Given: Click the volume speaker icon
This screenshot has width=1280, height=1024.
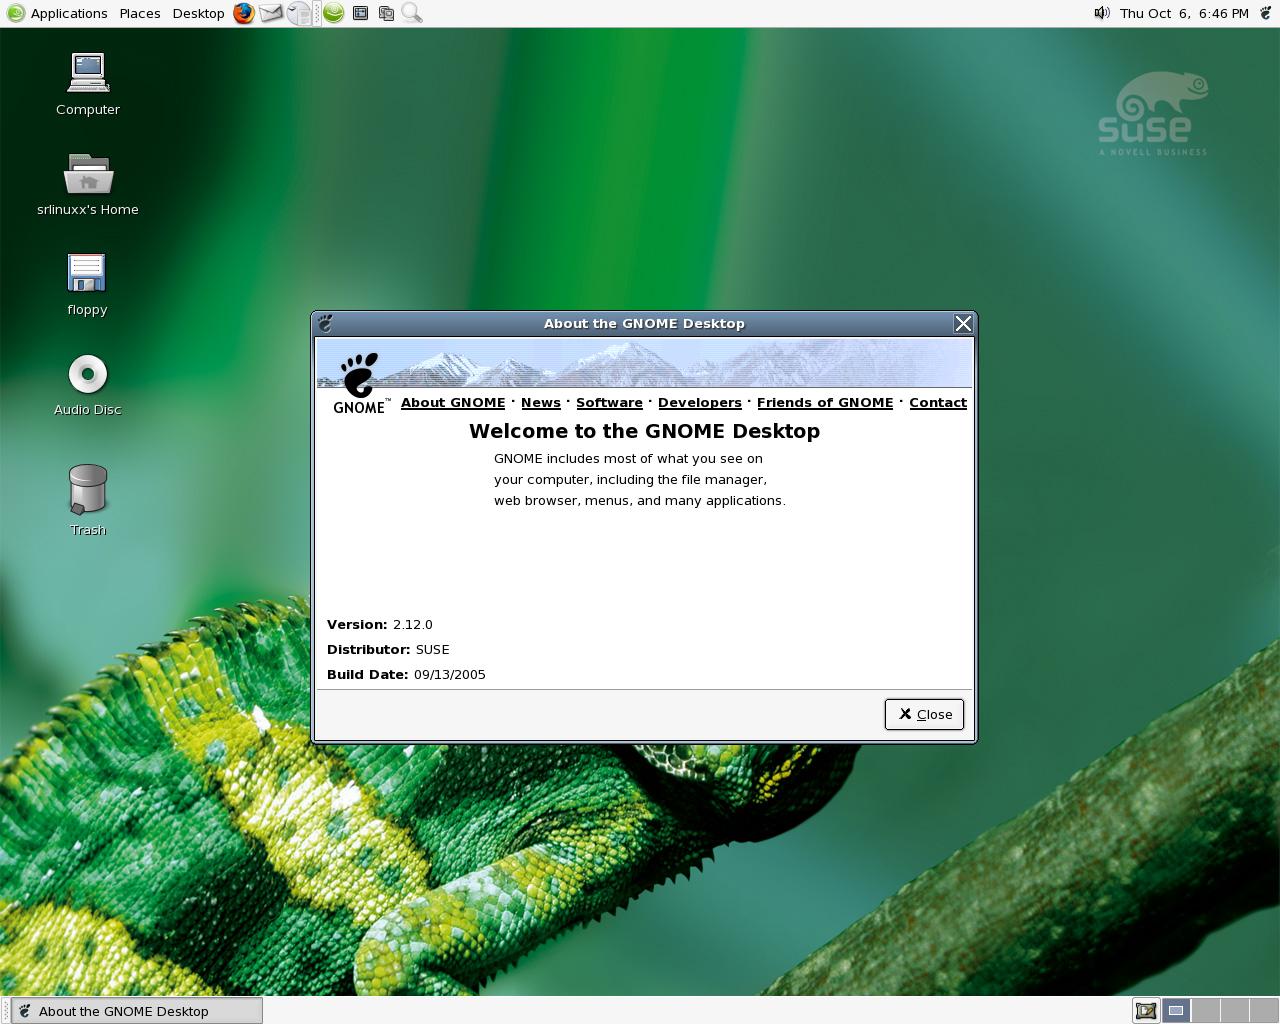Looking at the screenshot, I should click(x=1102, y=13).
